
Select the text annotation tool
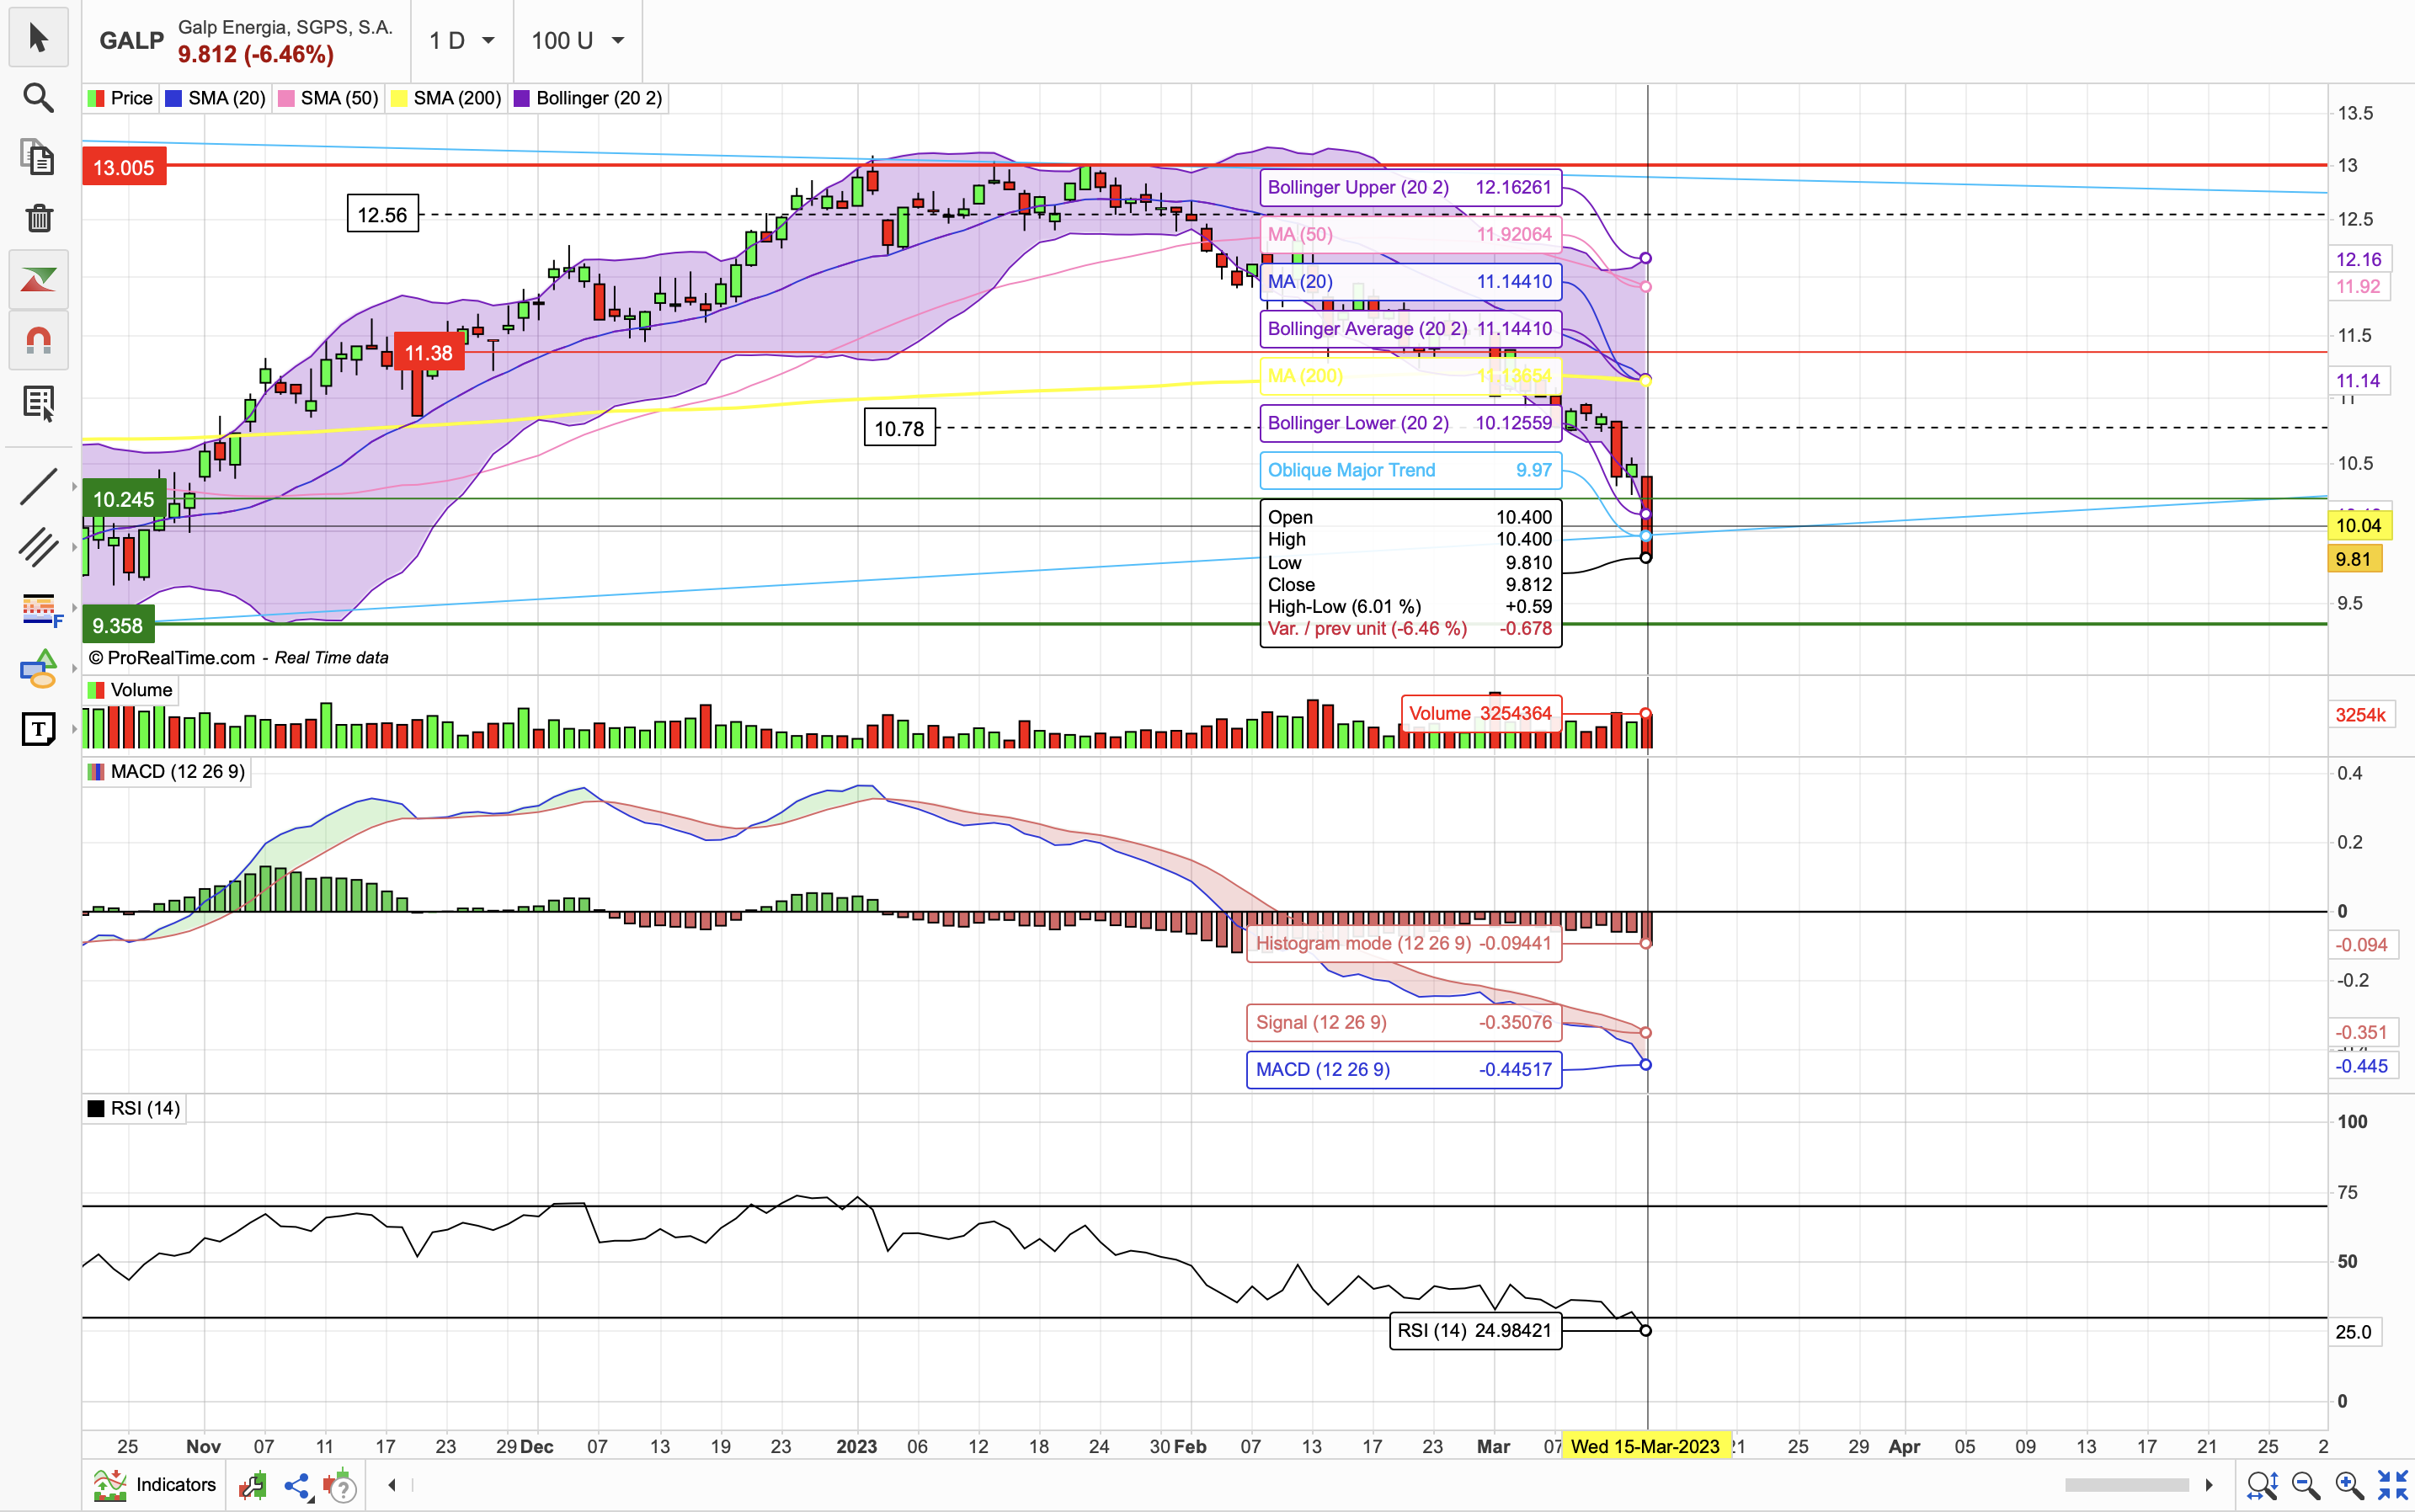point(38,729)
